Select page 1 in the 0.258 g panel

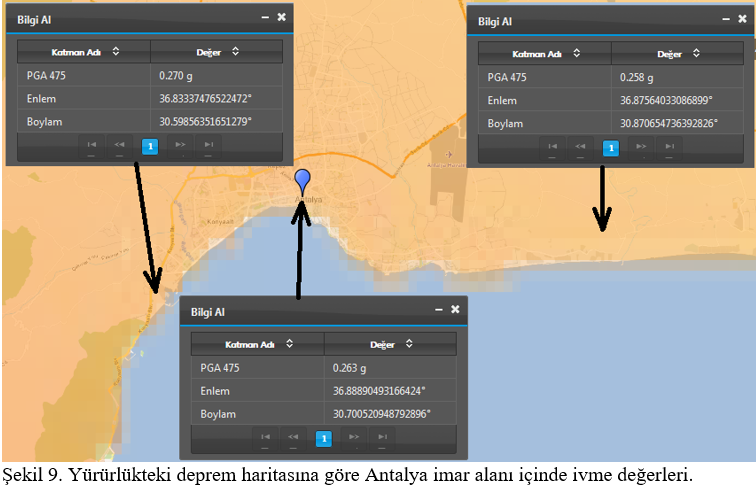611,148
